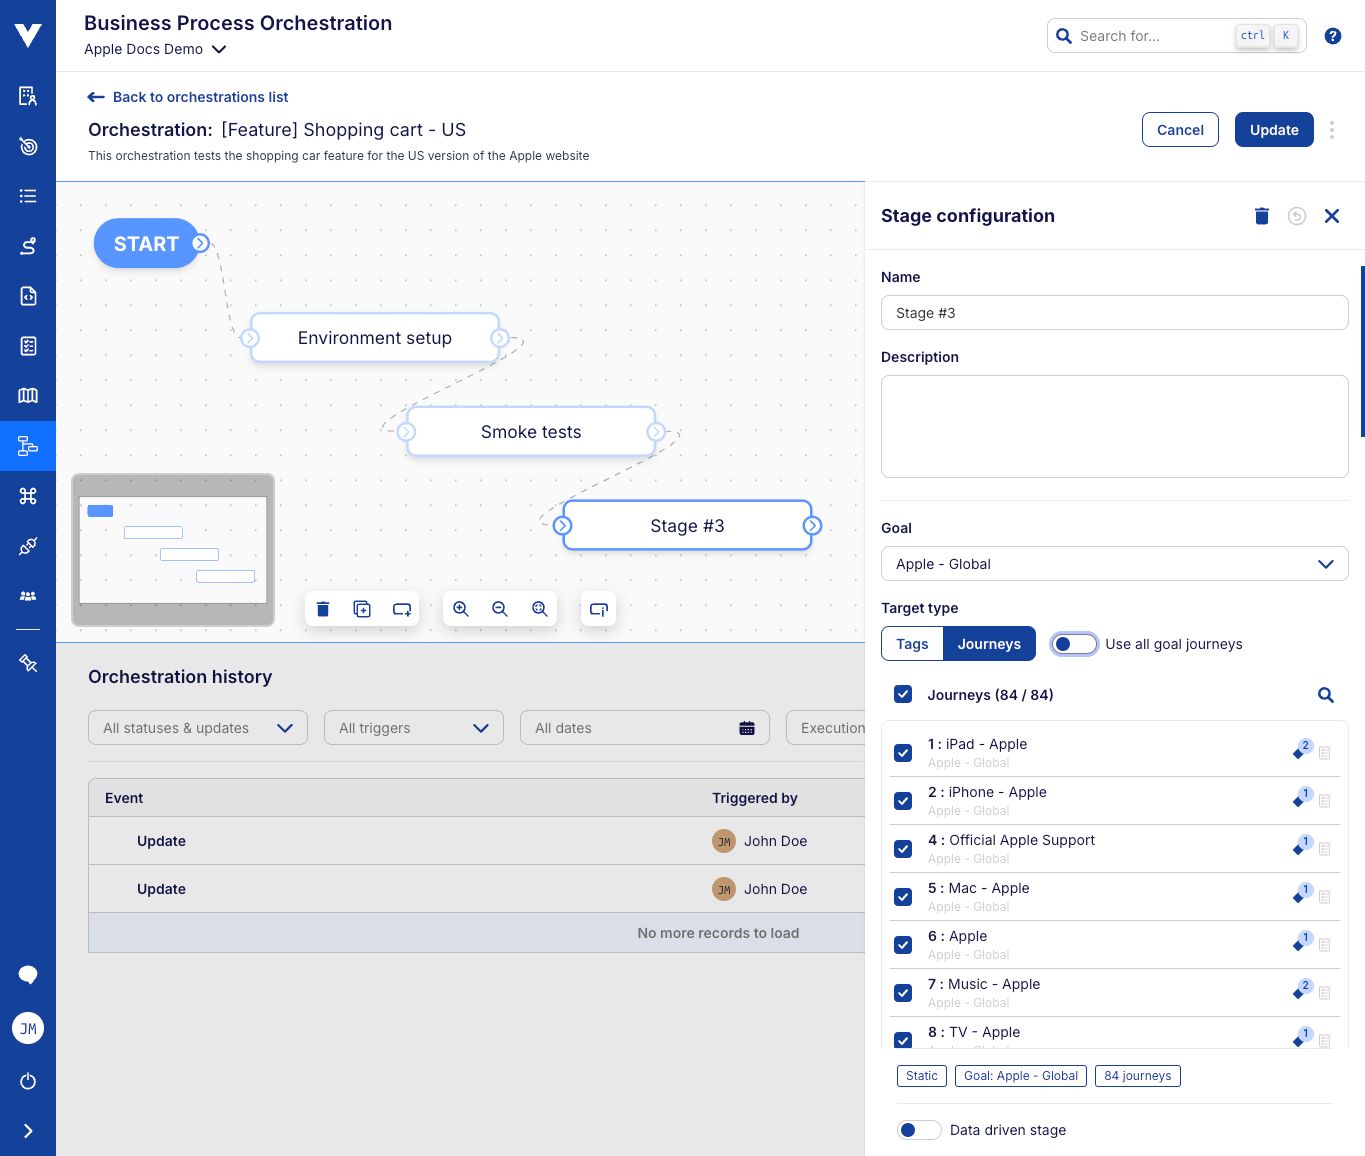
Task: Select the Tags target type tab
Action: 912,644
